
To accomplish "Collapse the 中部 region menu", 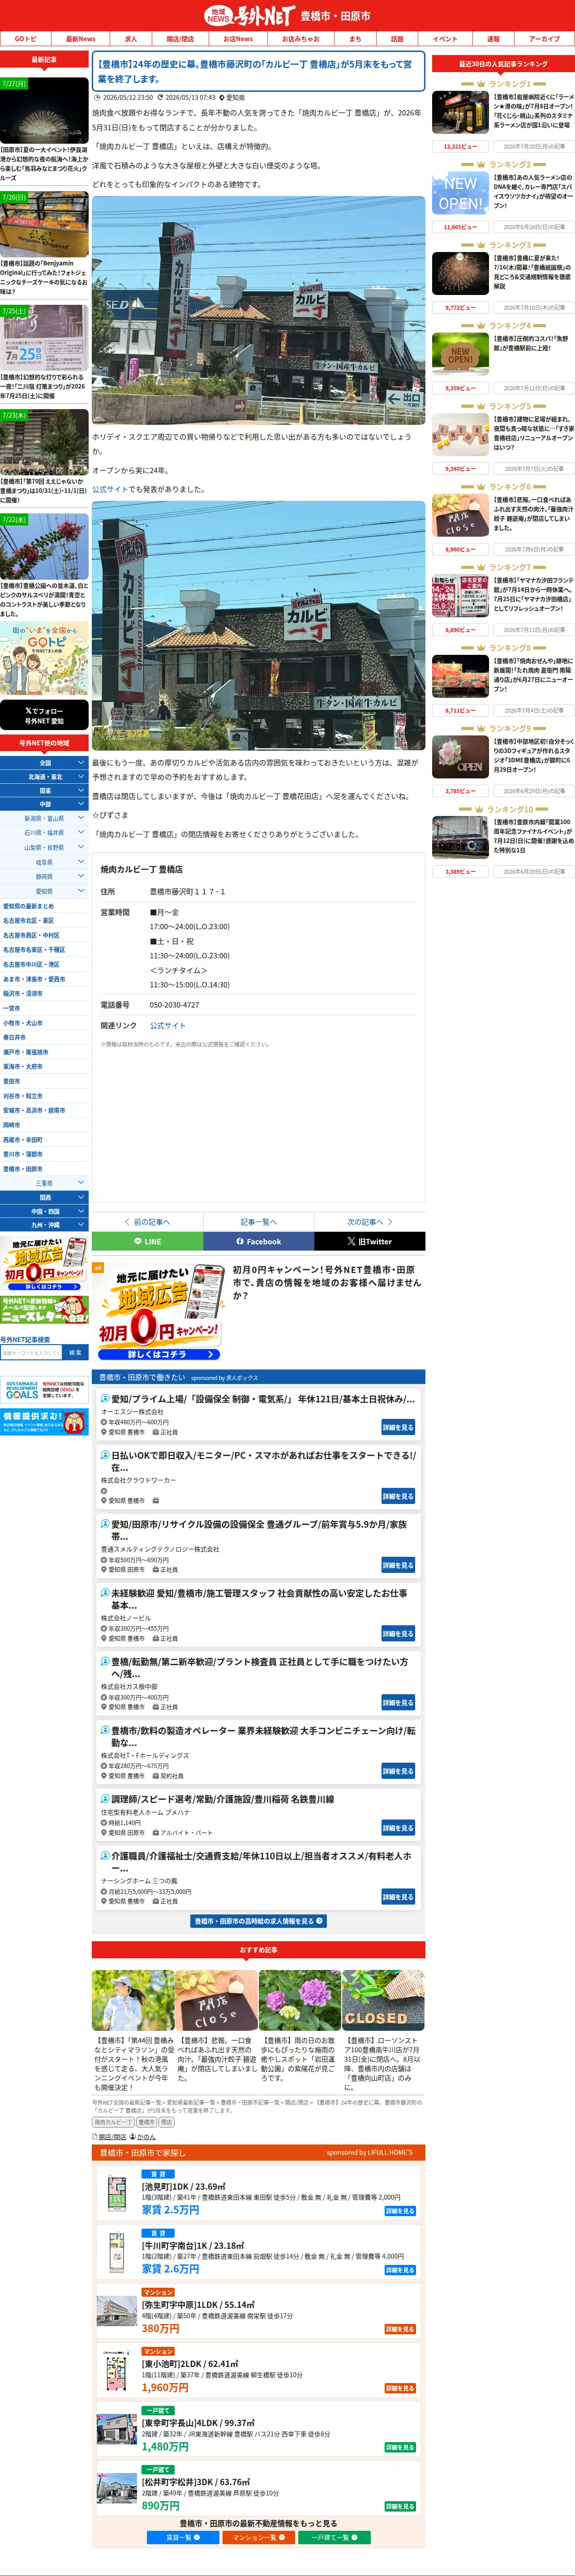I will 44,804.
